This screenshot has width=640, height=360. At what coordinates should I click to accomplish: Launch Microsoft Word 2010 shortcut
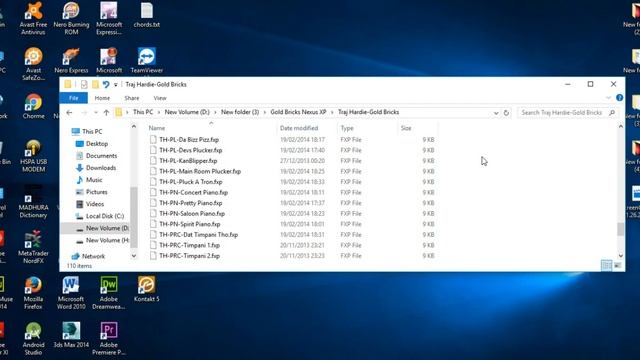tap(71, 293)
